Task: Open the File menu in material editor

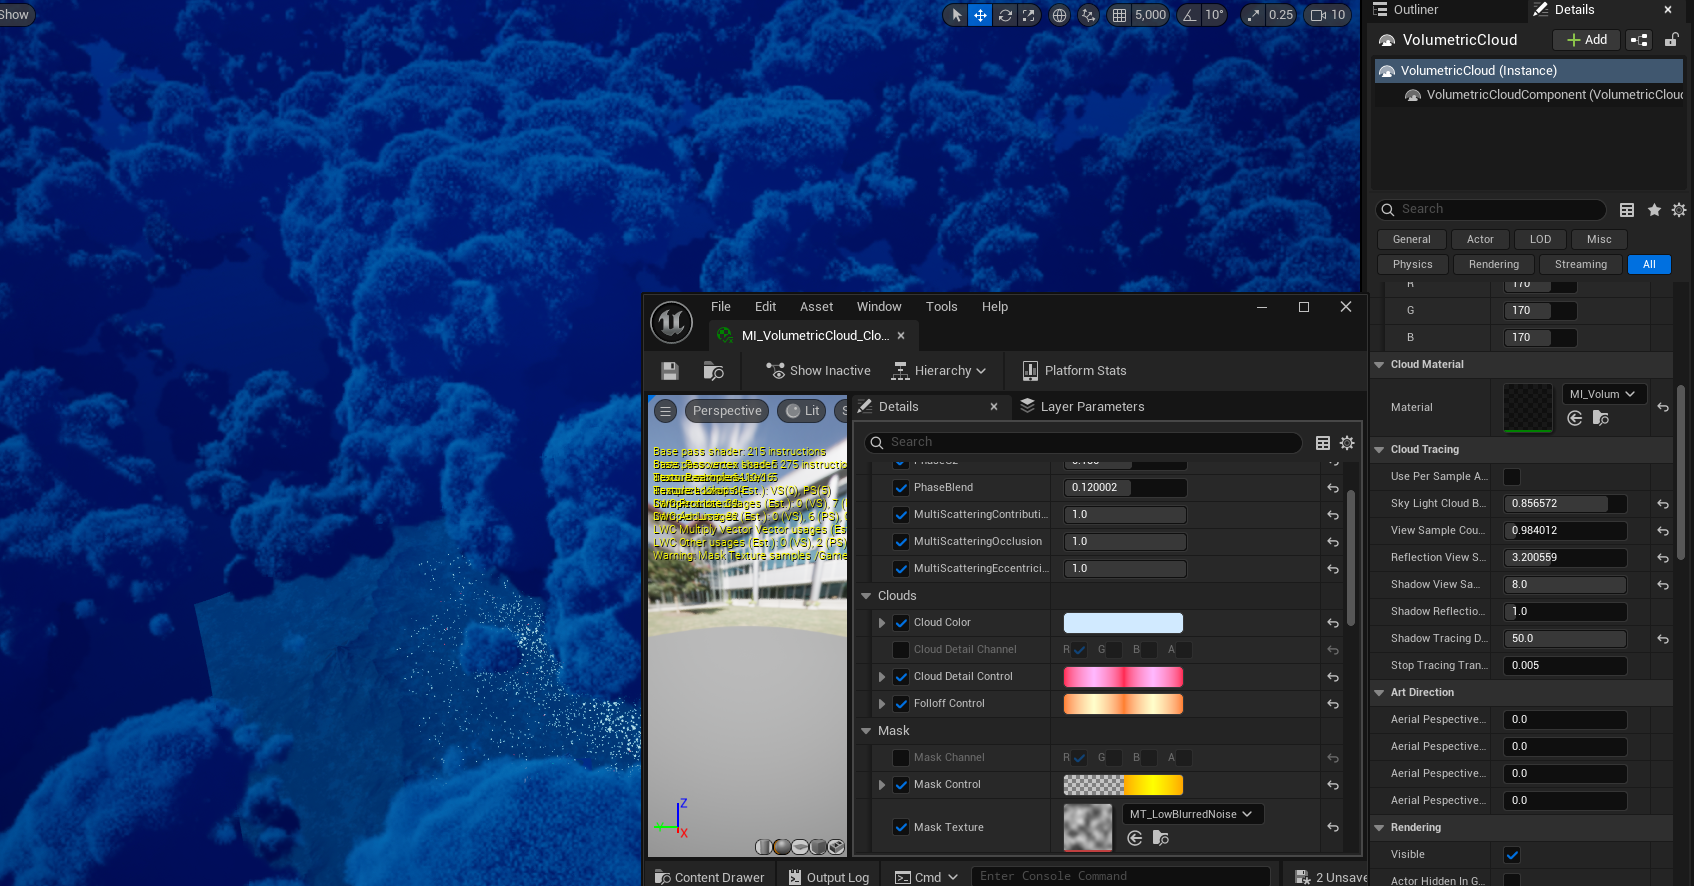Action: point(721,307)
